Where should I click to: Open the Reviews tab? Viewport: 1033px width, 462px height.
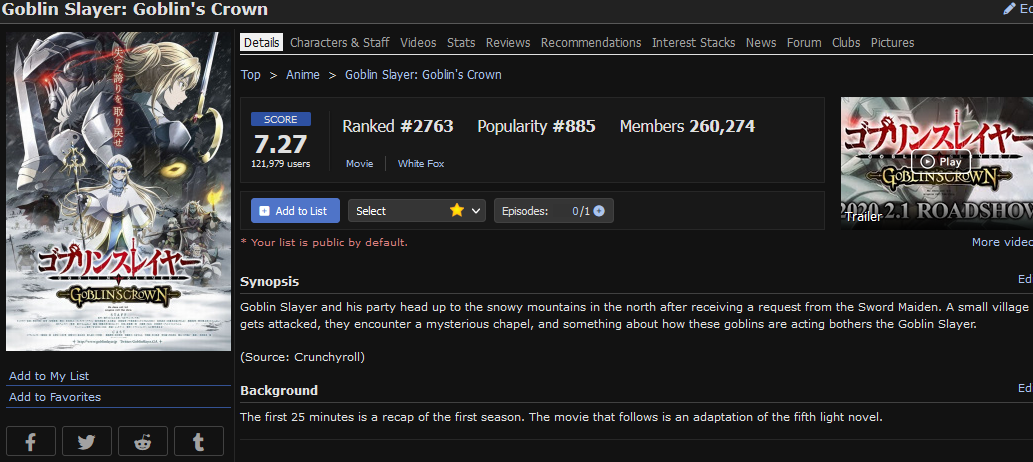coord(508,42)
